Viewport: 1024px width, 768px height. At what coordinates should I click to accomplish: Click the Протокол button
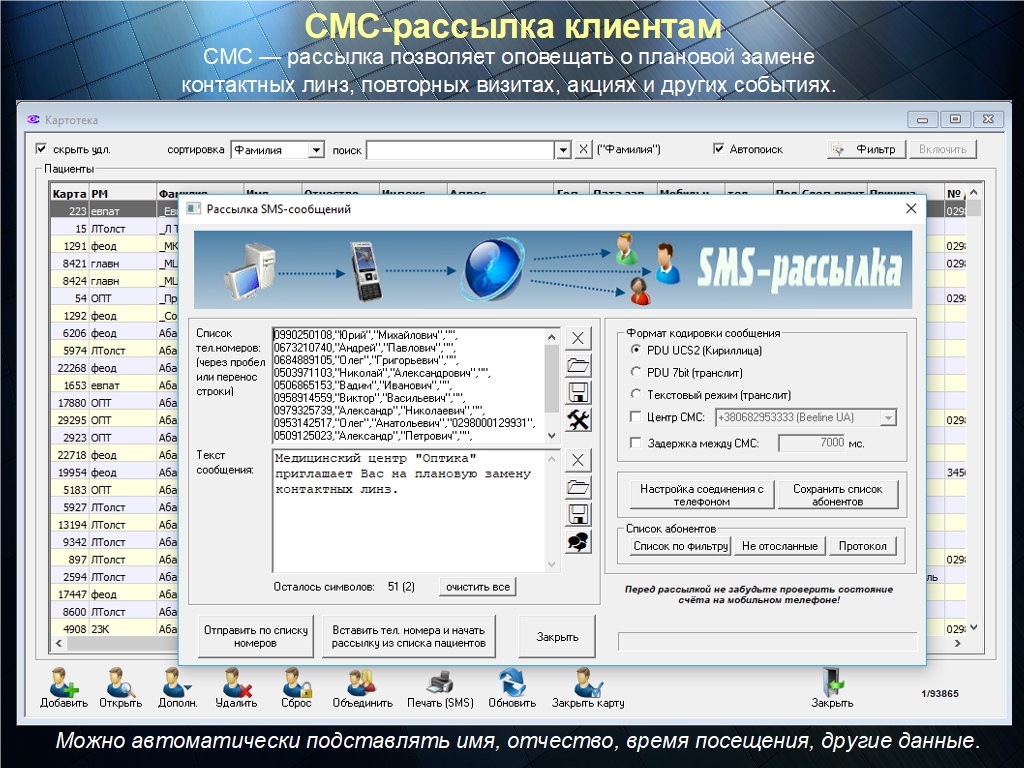pyautogui.click(x=863, y=546)
